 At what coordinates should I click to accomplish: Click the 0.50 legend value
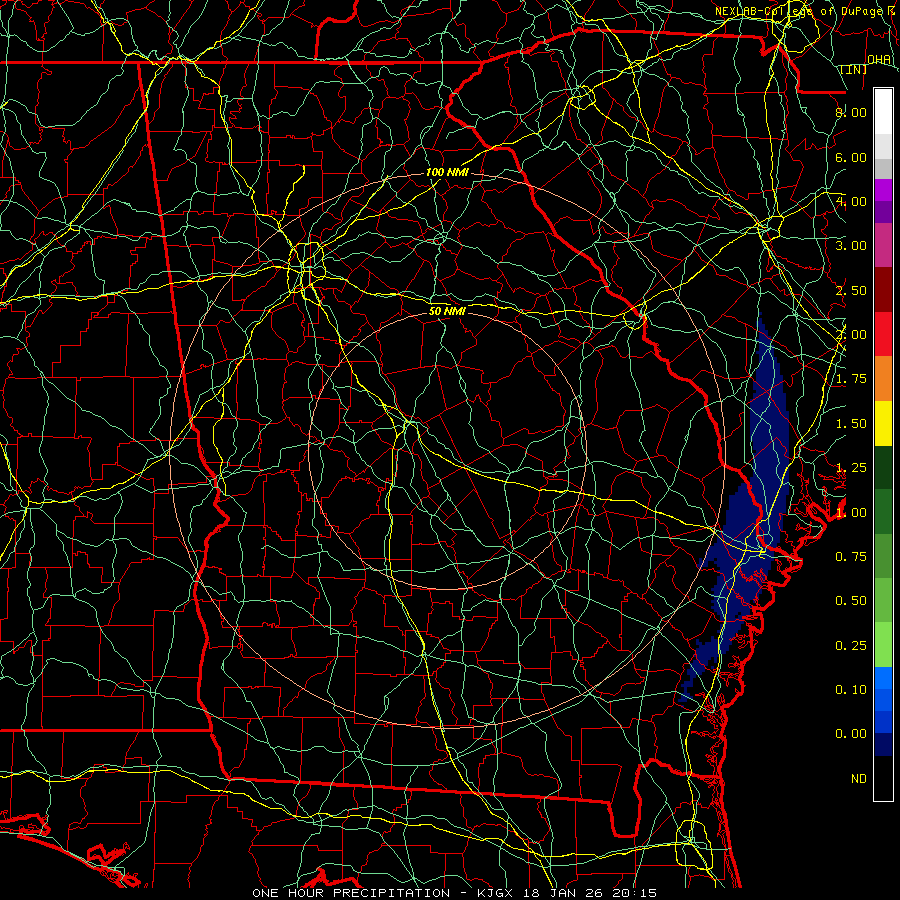coord(851,601)
